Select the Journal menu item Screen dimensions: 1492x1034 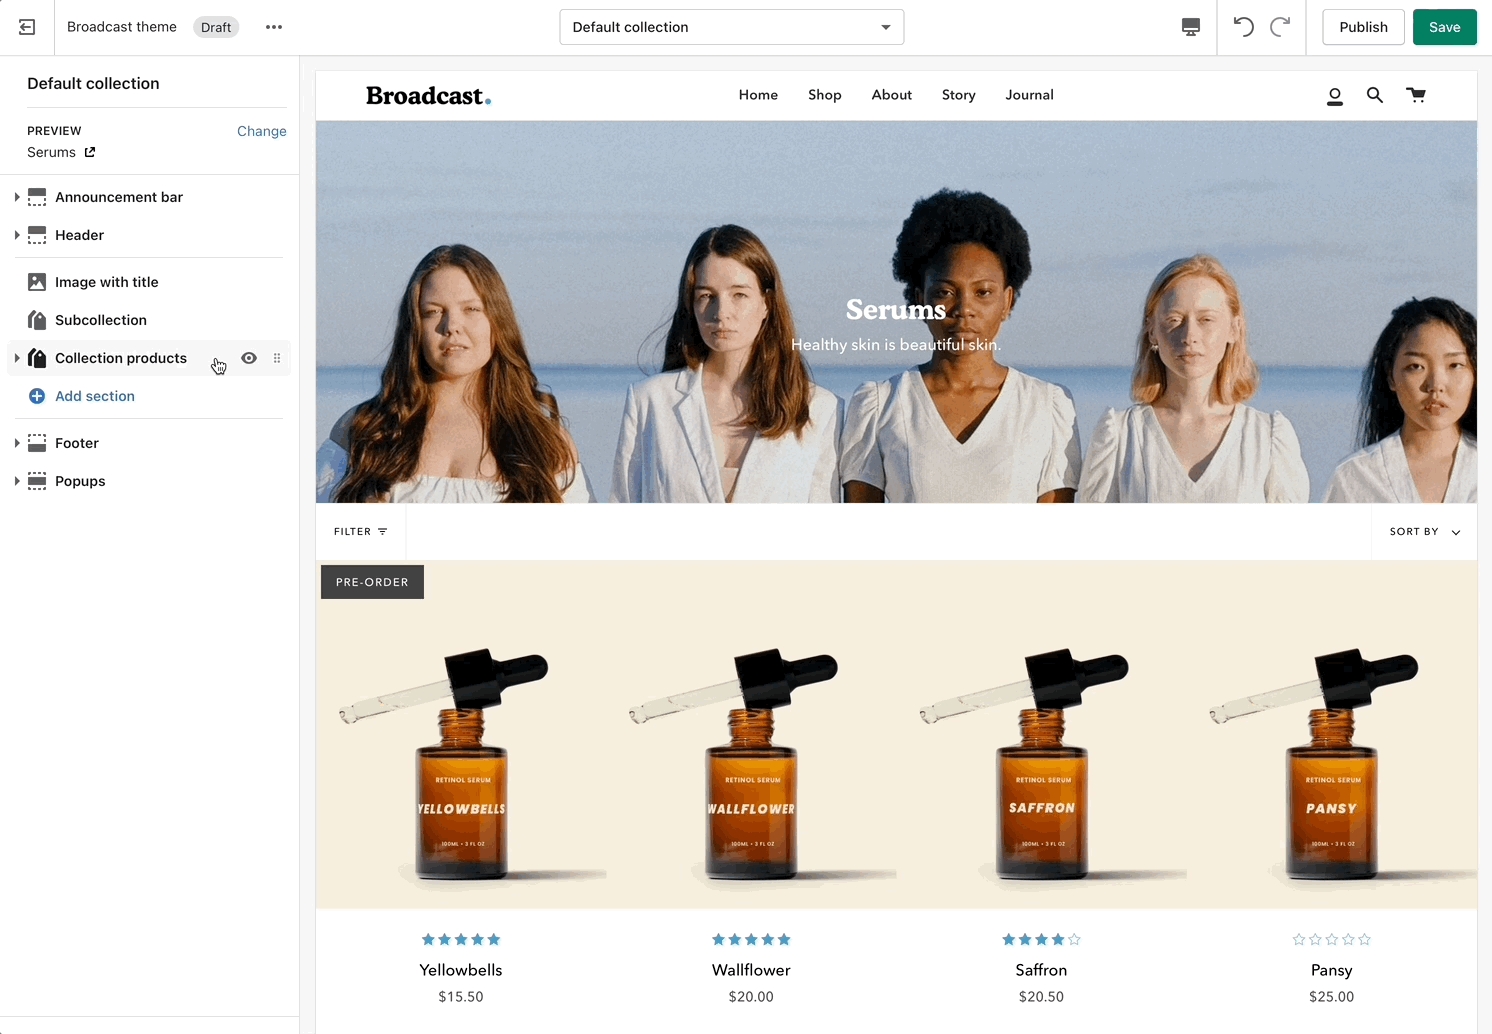pyautogui.click(x=1029, y=95)
